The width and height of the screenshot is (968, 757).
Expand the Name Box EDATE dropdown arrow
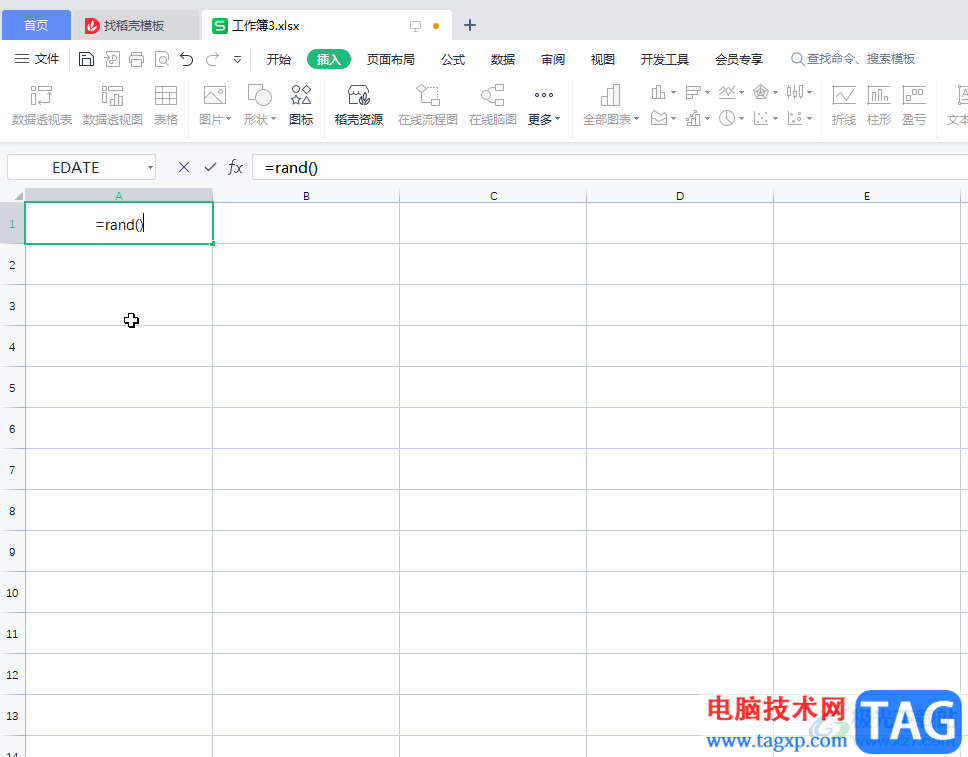point(150,168)
